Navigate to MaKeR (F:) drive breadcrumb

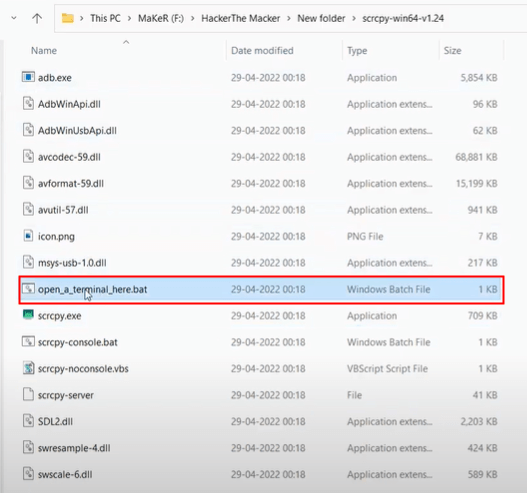(x=161, y=18)
